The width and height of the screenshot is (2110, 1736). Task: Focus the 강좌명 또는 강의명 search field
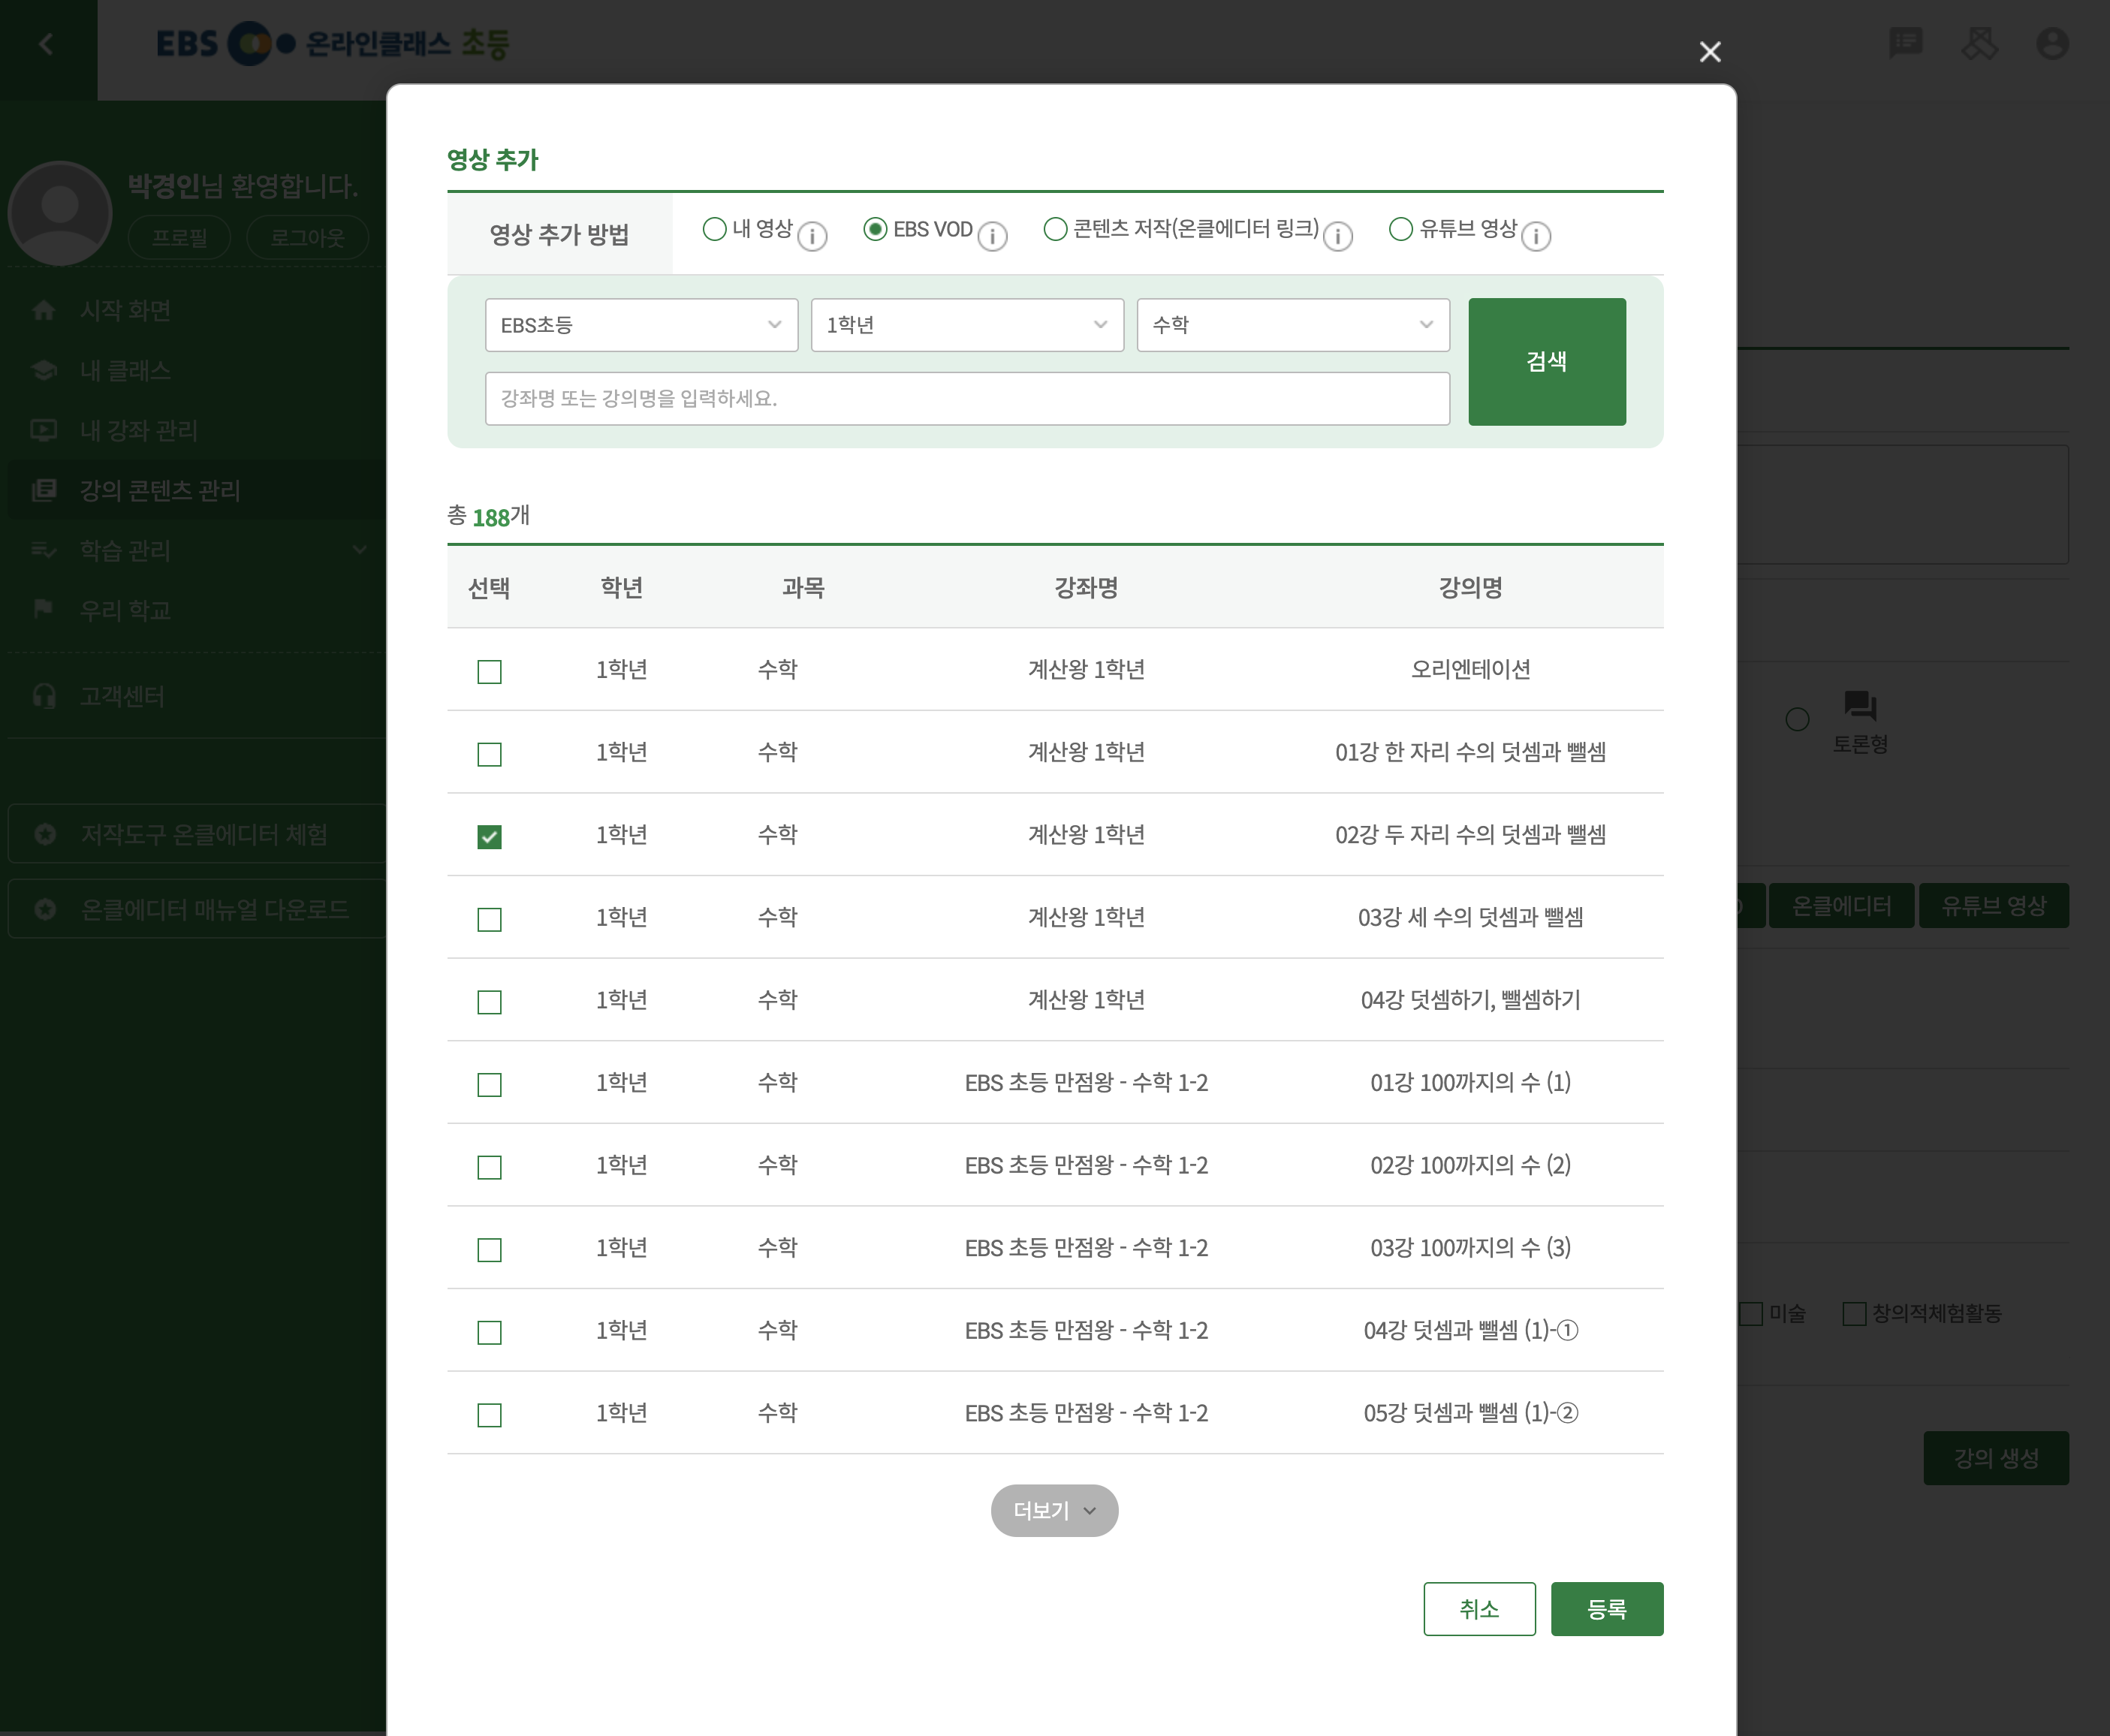click(x=967, y=398)
